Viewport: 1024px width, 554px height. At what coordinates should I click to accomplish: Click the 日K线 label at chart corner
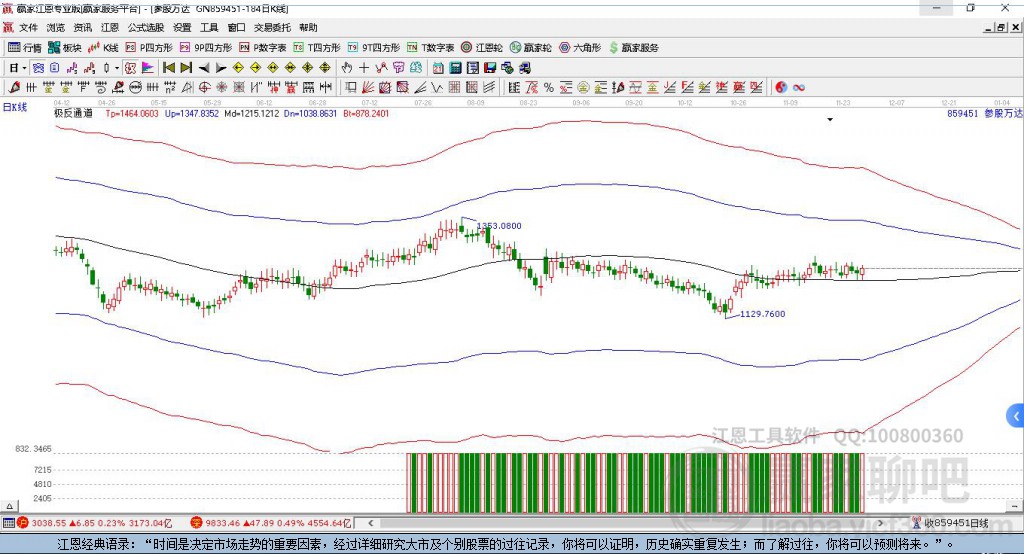(15, 106)
